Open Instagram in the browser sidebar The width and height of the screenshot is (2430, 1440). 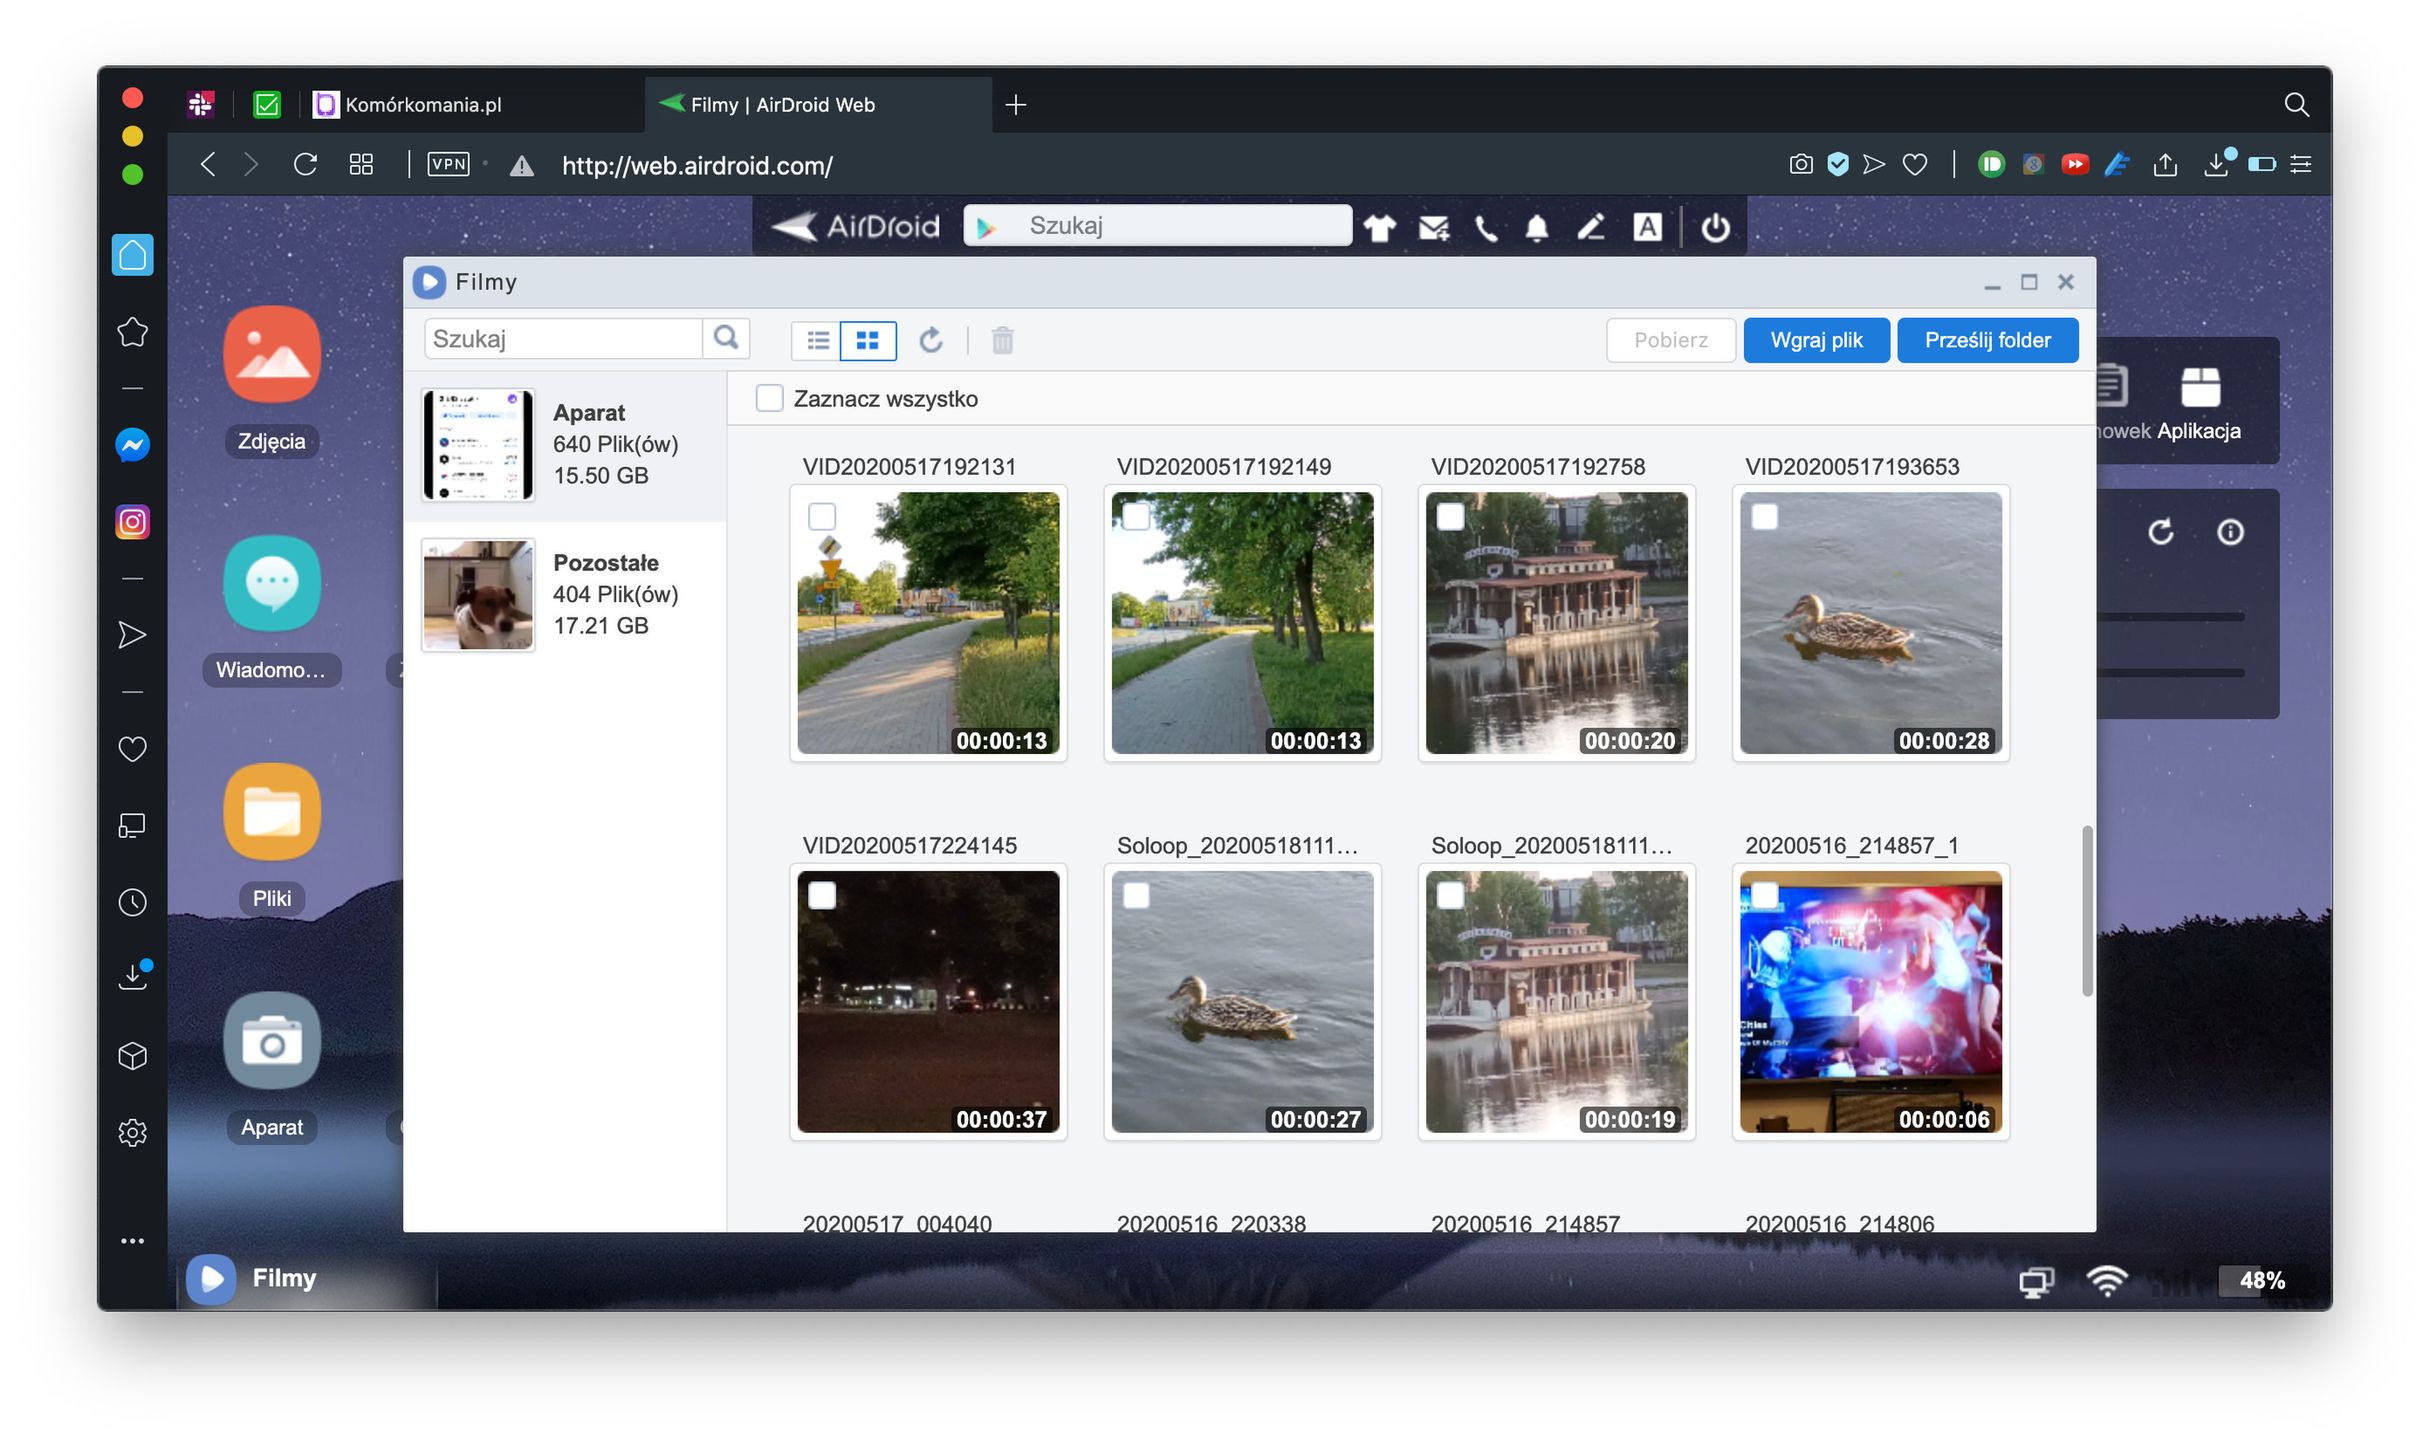pos(133,522)
